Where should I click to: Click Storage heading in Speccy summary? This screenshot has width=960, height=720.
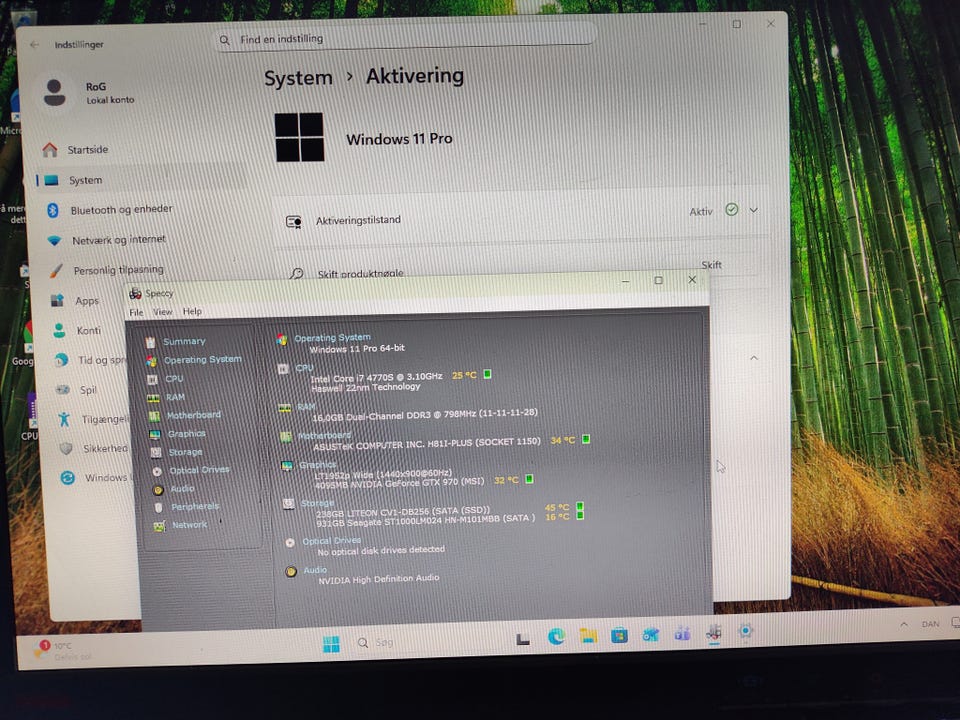point(317,503)
